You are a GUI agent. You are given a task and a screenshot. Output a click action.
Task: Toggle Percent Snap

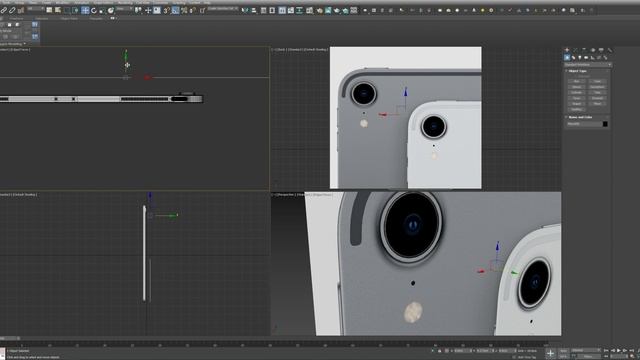[184, 10]
